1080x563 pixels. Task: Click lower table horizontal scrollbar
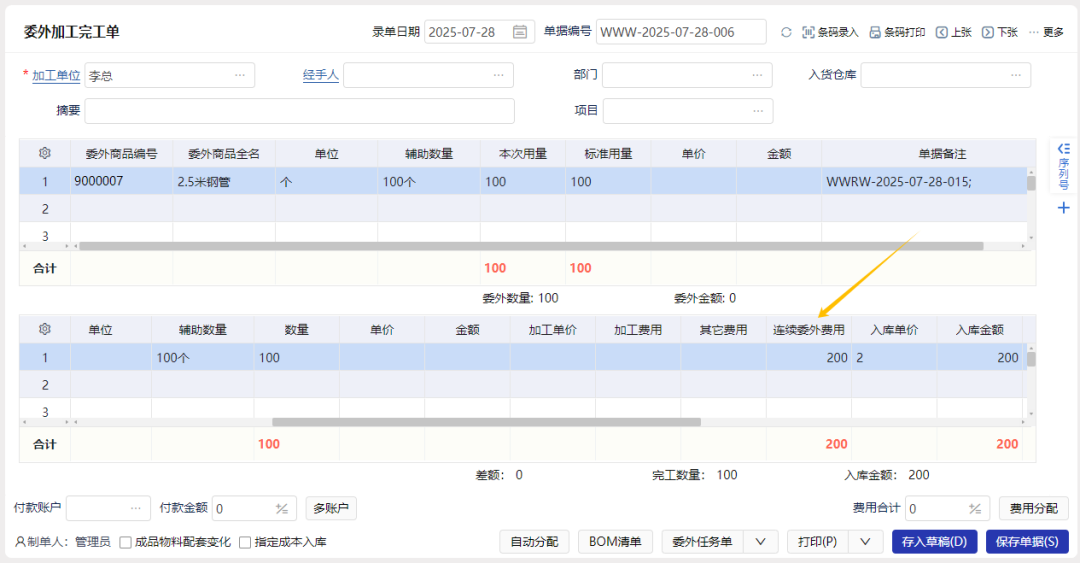tap(486, 422)
